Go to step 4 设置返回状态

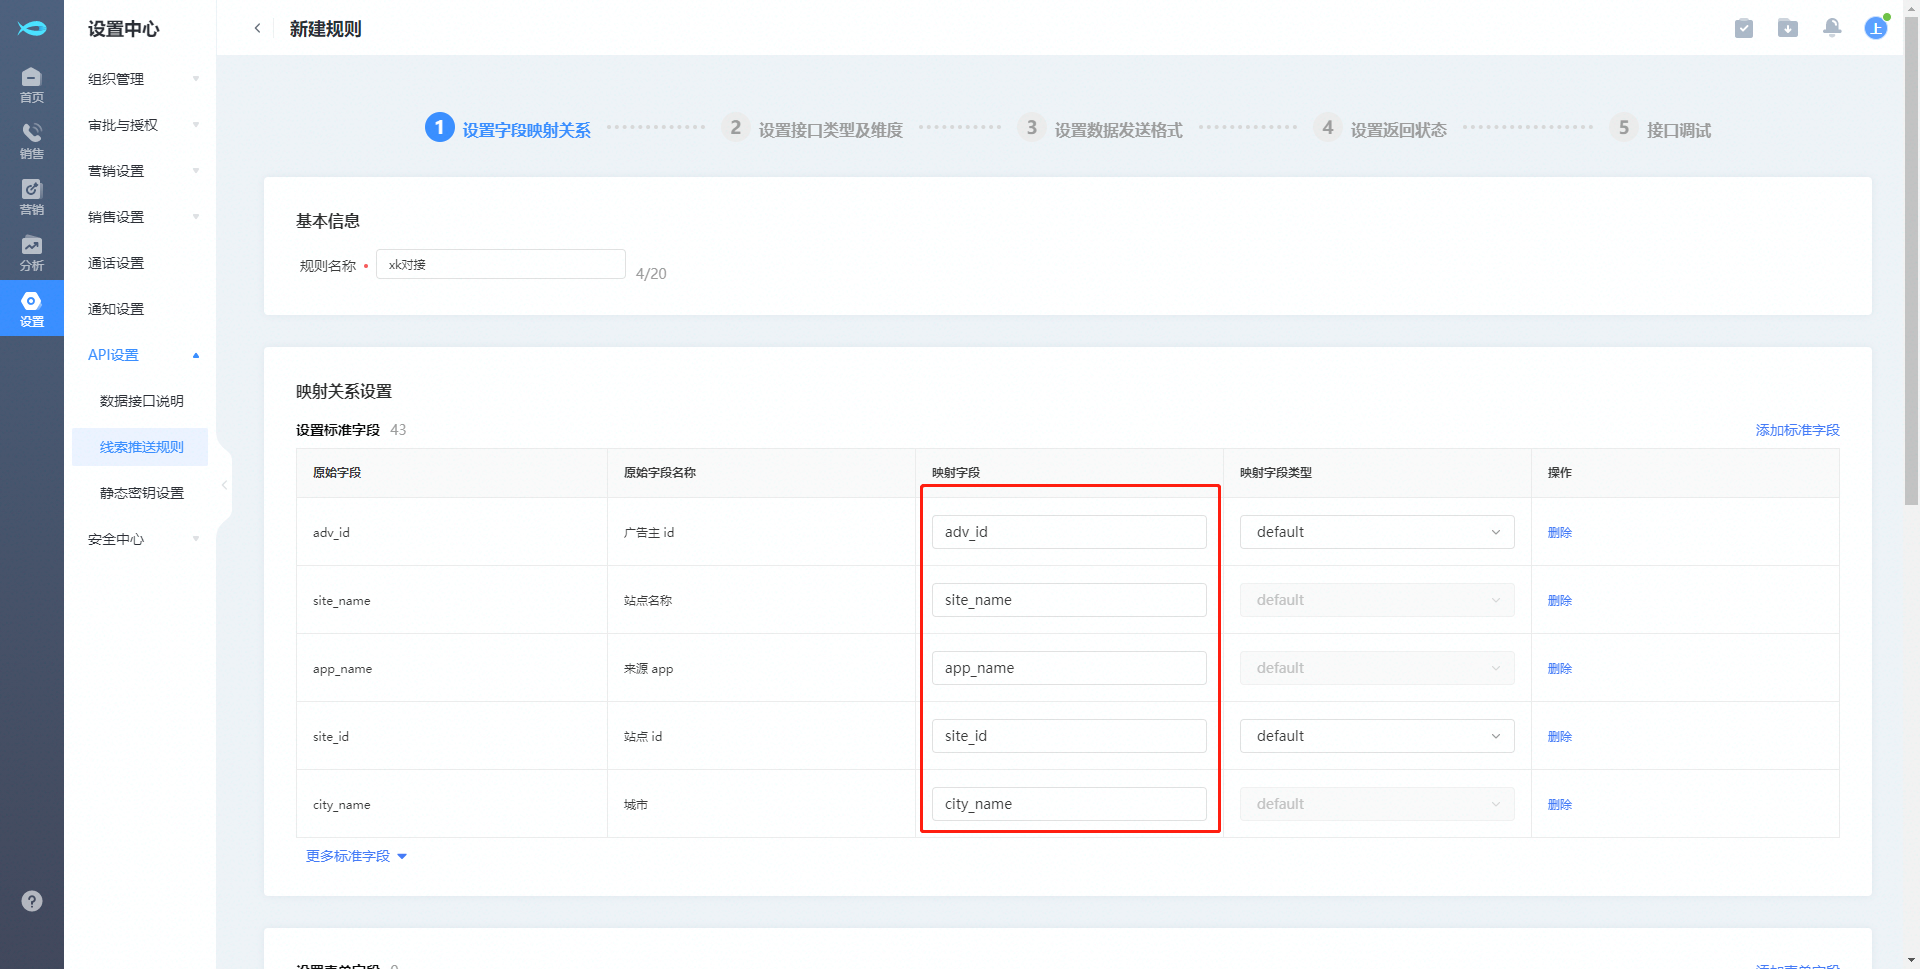[x=1381, y=129]
